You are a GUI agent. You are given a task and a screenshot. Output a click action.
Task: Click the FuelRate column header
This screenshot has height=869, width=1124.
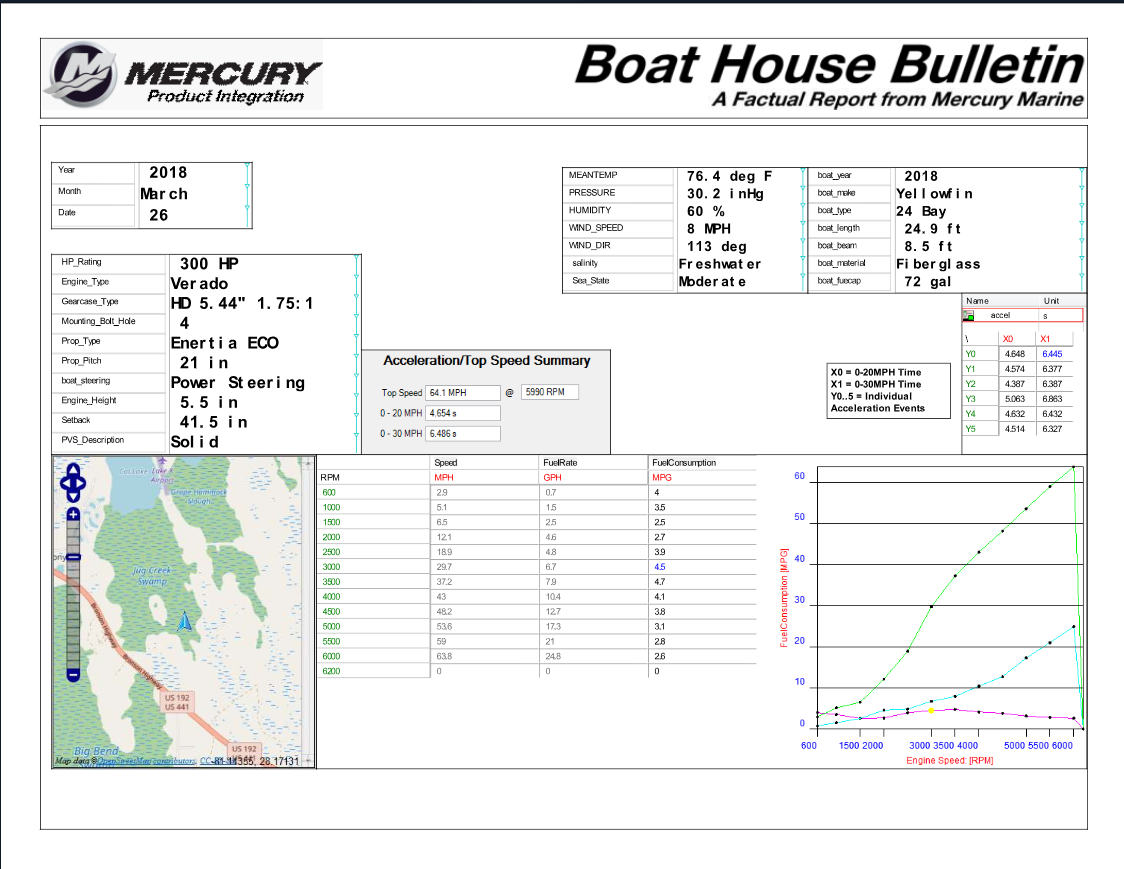coord(560,463)
